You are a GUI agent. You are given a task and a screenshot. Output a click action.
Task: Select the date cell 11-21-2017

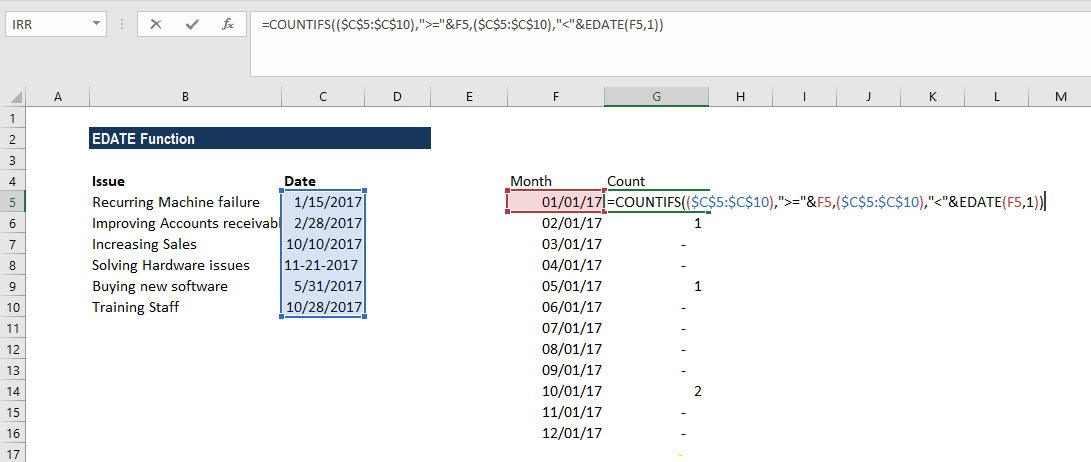tap(323, 265)
